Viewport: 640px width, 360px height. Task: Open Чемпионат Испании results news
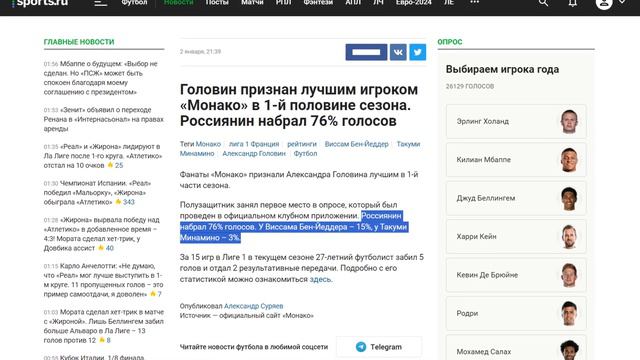[x=98, y=193]
